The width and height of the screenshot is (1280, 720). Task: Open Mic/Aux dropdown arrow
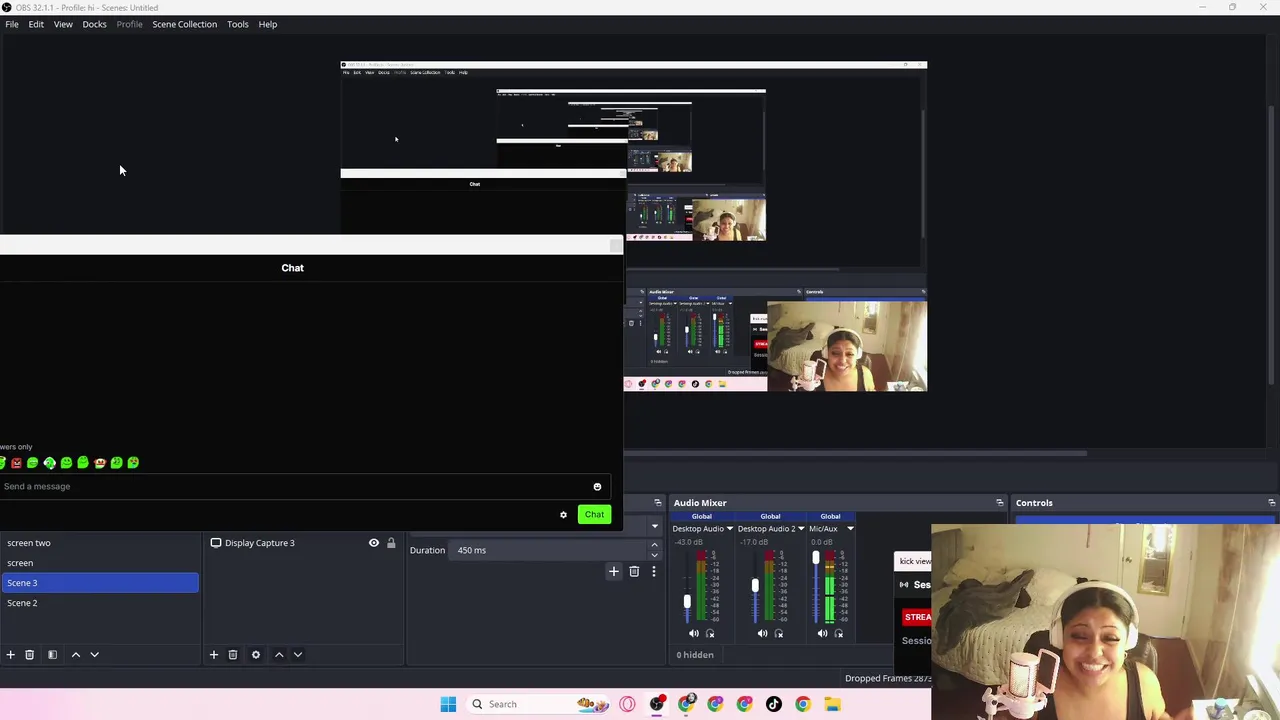(x=850, y=529)
